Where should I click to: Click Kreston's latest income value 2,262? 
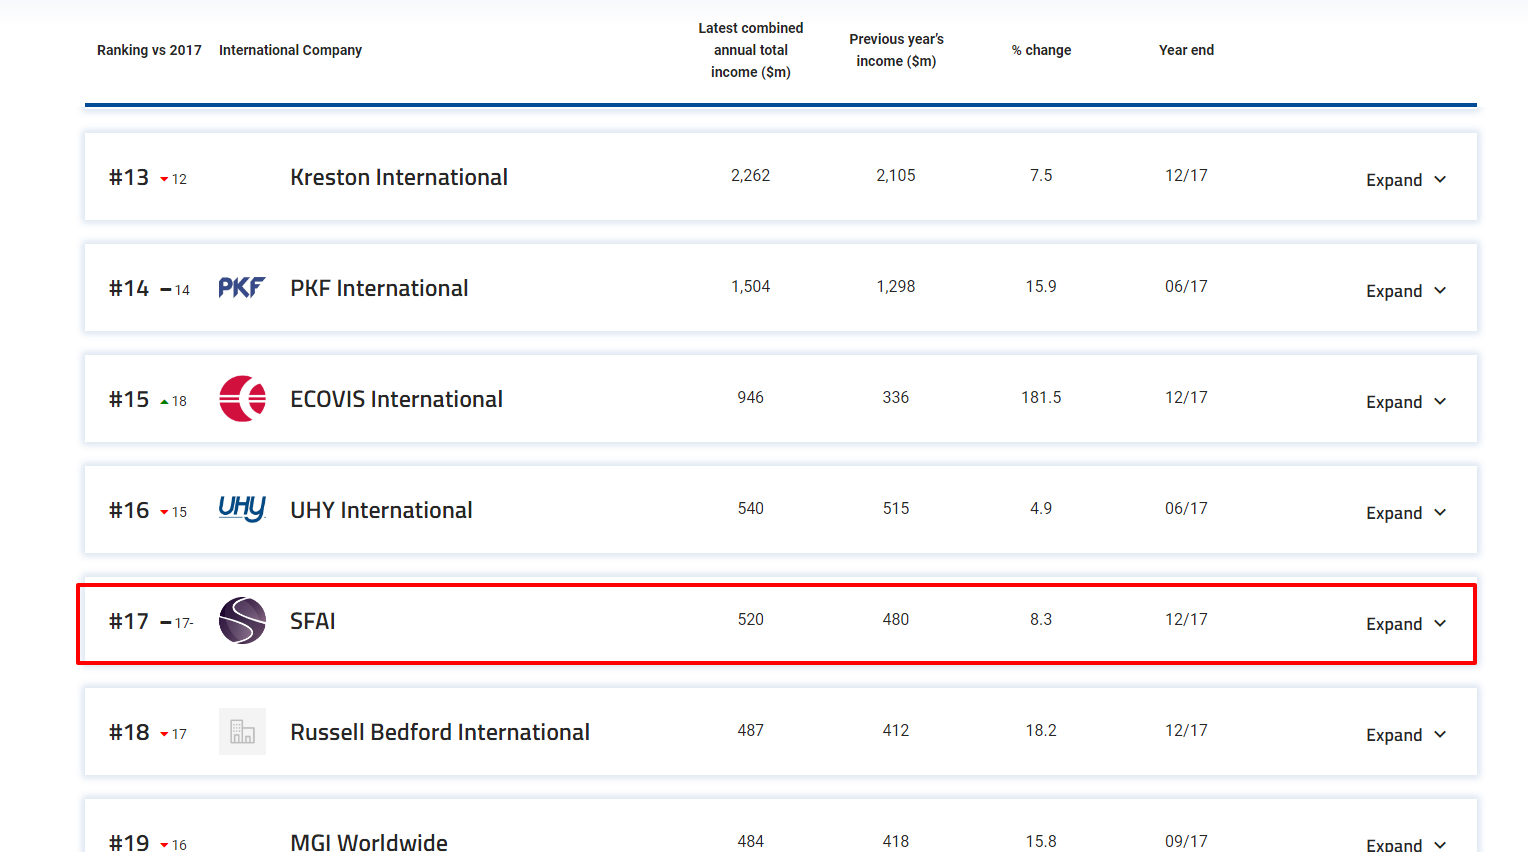tap(751, 176)
